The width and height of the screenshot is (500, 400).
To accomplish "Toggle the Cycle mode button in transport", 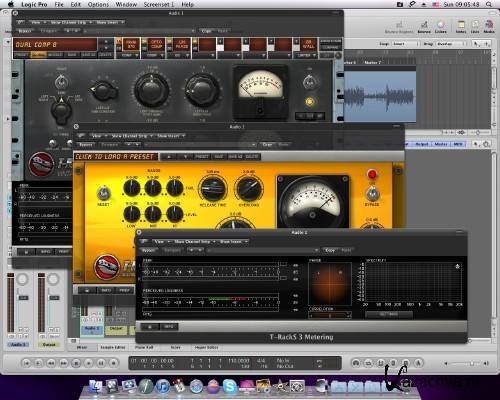I will click(368, 363).
